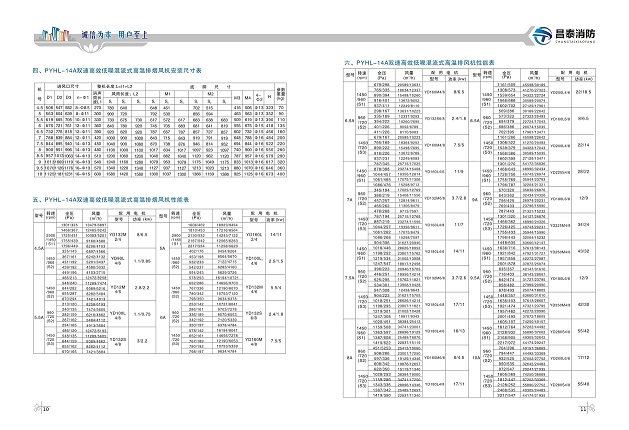Click power value 11/7 in table six

pyautogui.click(x=459, y=225)
